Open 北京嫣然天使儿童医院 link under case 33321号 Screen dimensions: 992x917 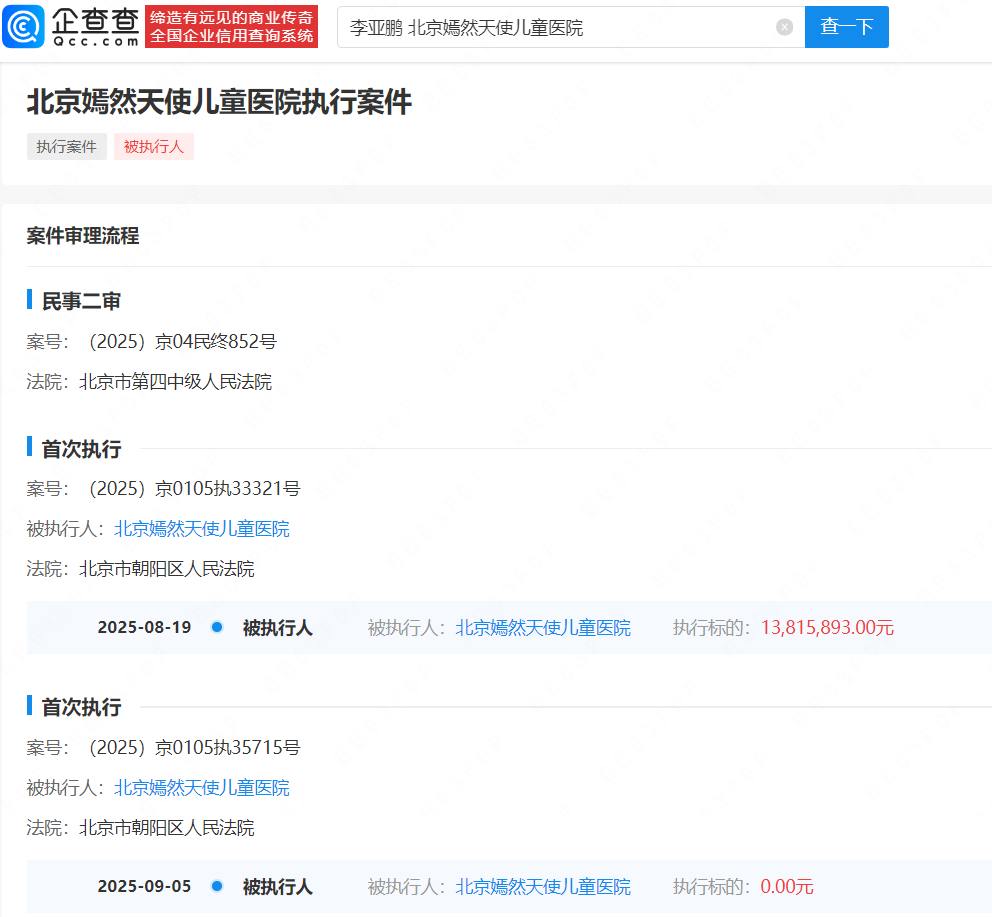[x=202, y=528]
